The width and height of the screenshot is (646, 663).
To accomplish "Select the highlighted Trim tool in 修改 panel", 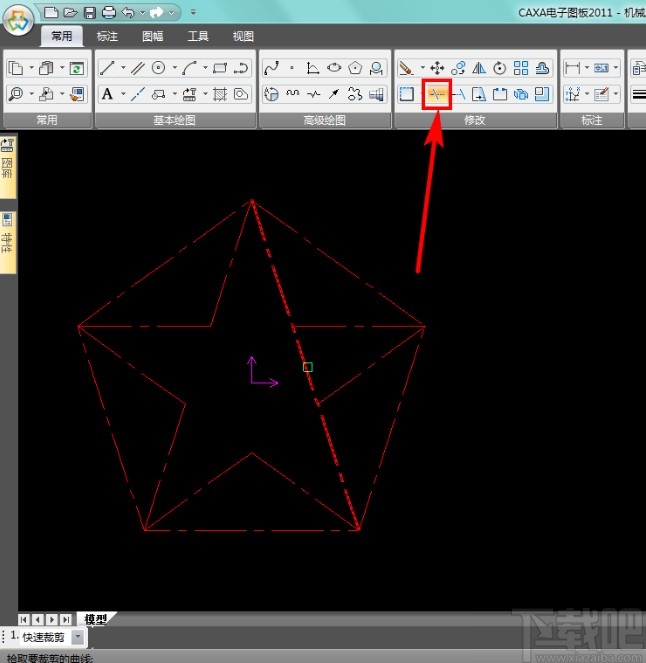I will point(437,95).
